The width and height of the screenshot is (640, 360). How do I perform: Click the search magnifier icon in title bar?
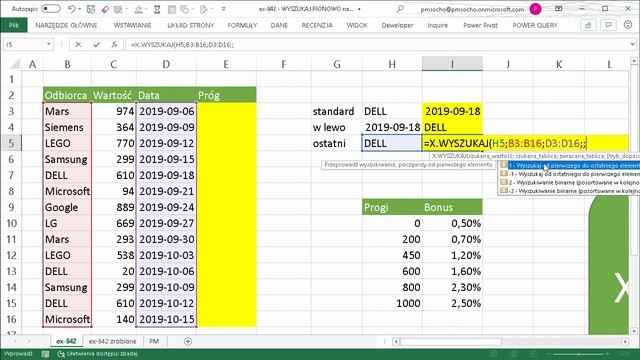point(400,9)
